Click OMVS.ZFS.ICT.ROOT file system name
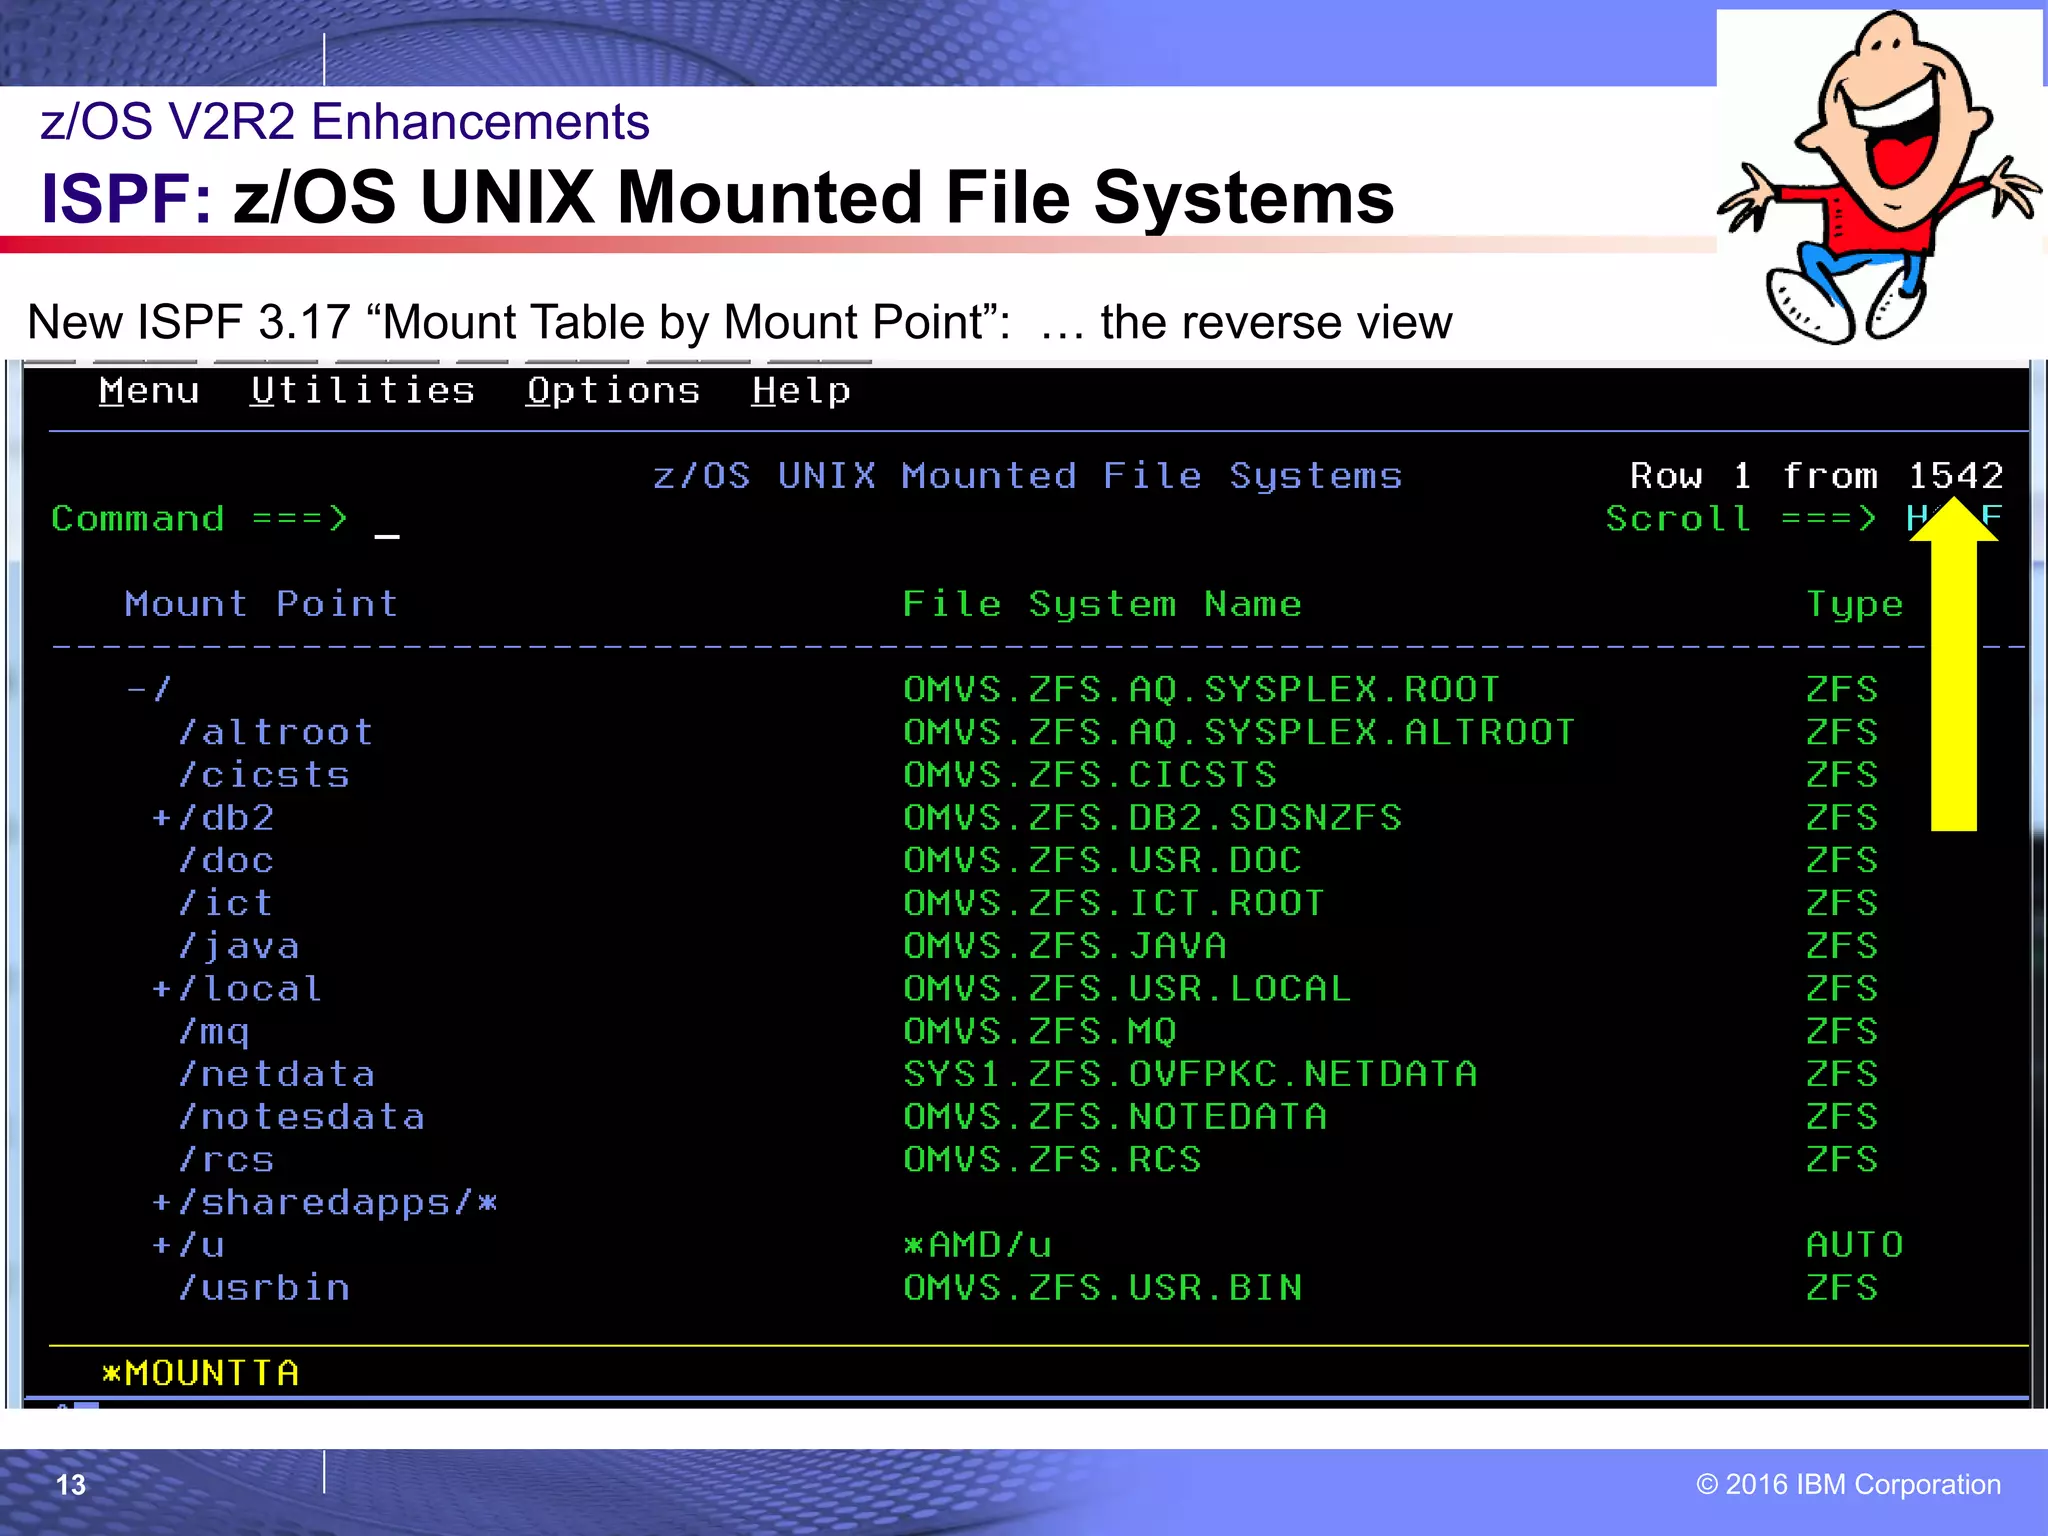Screen dimensions: 2048x1536 pyautogui.click(x=1114, y=903)
